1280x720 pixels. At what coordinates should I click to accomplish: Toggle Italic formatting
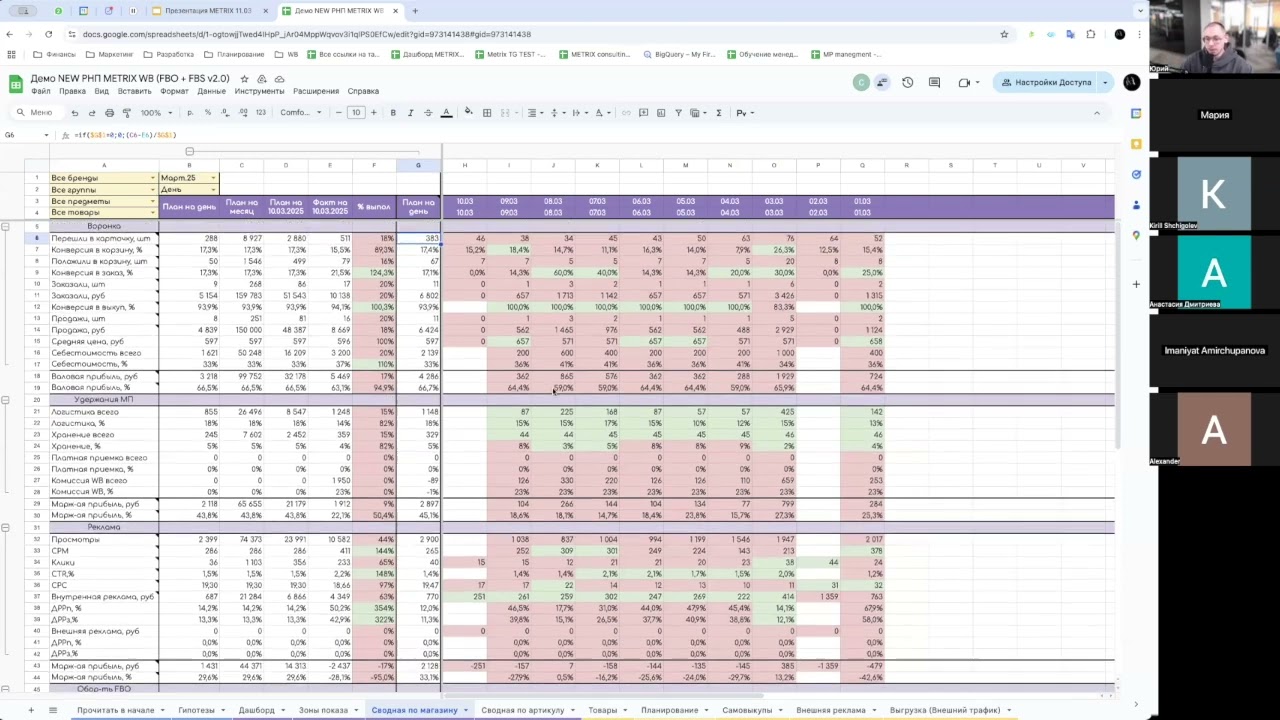click(410, 113)
